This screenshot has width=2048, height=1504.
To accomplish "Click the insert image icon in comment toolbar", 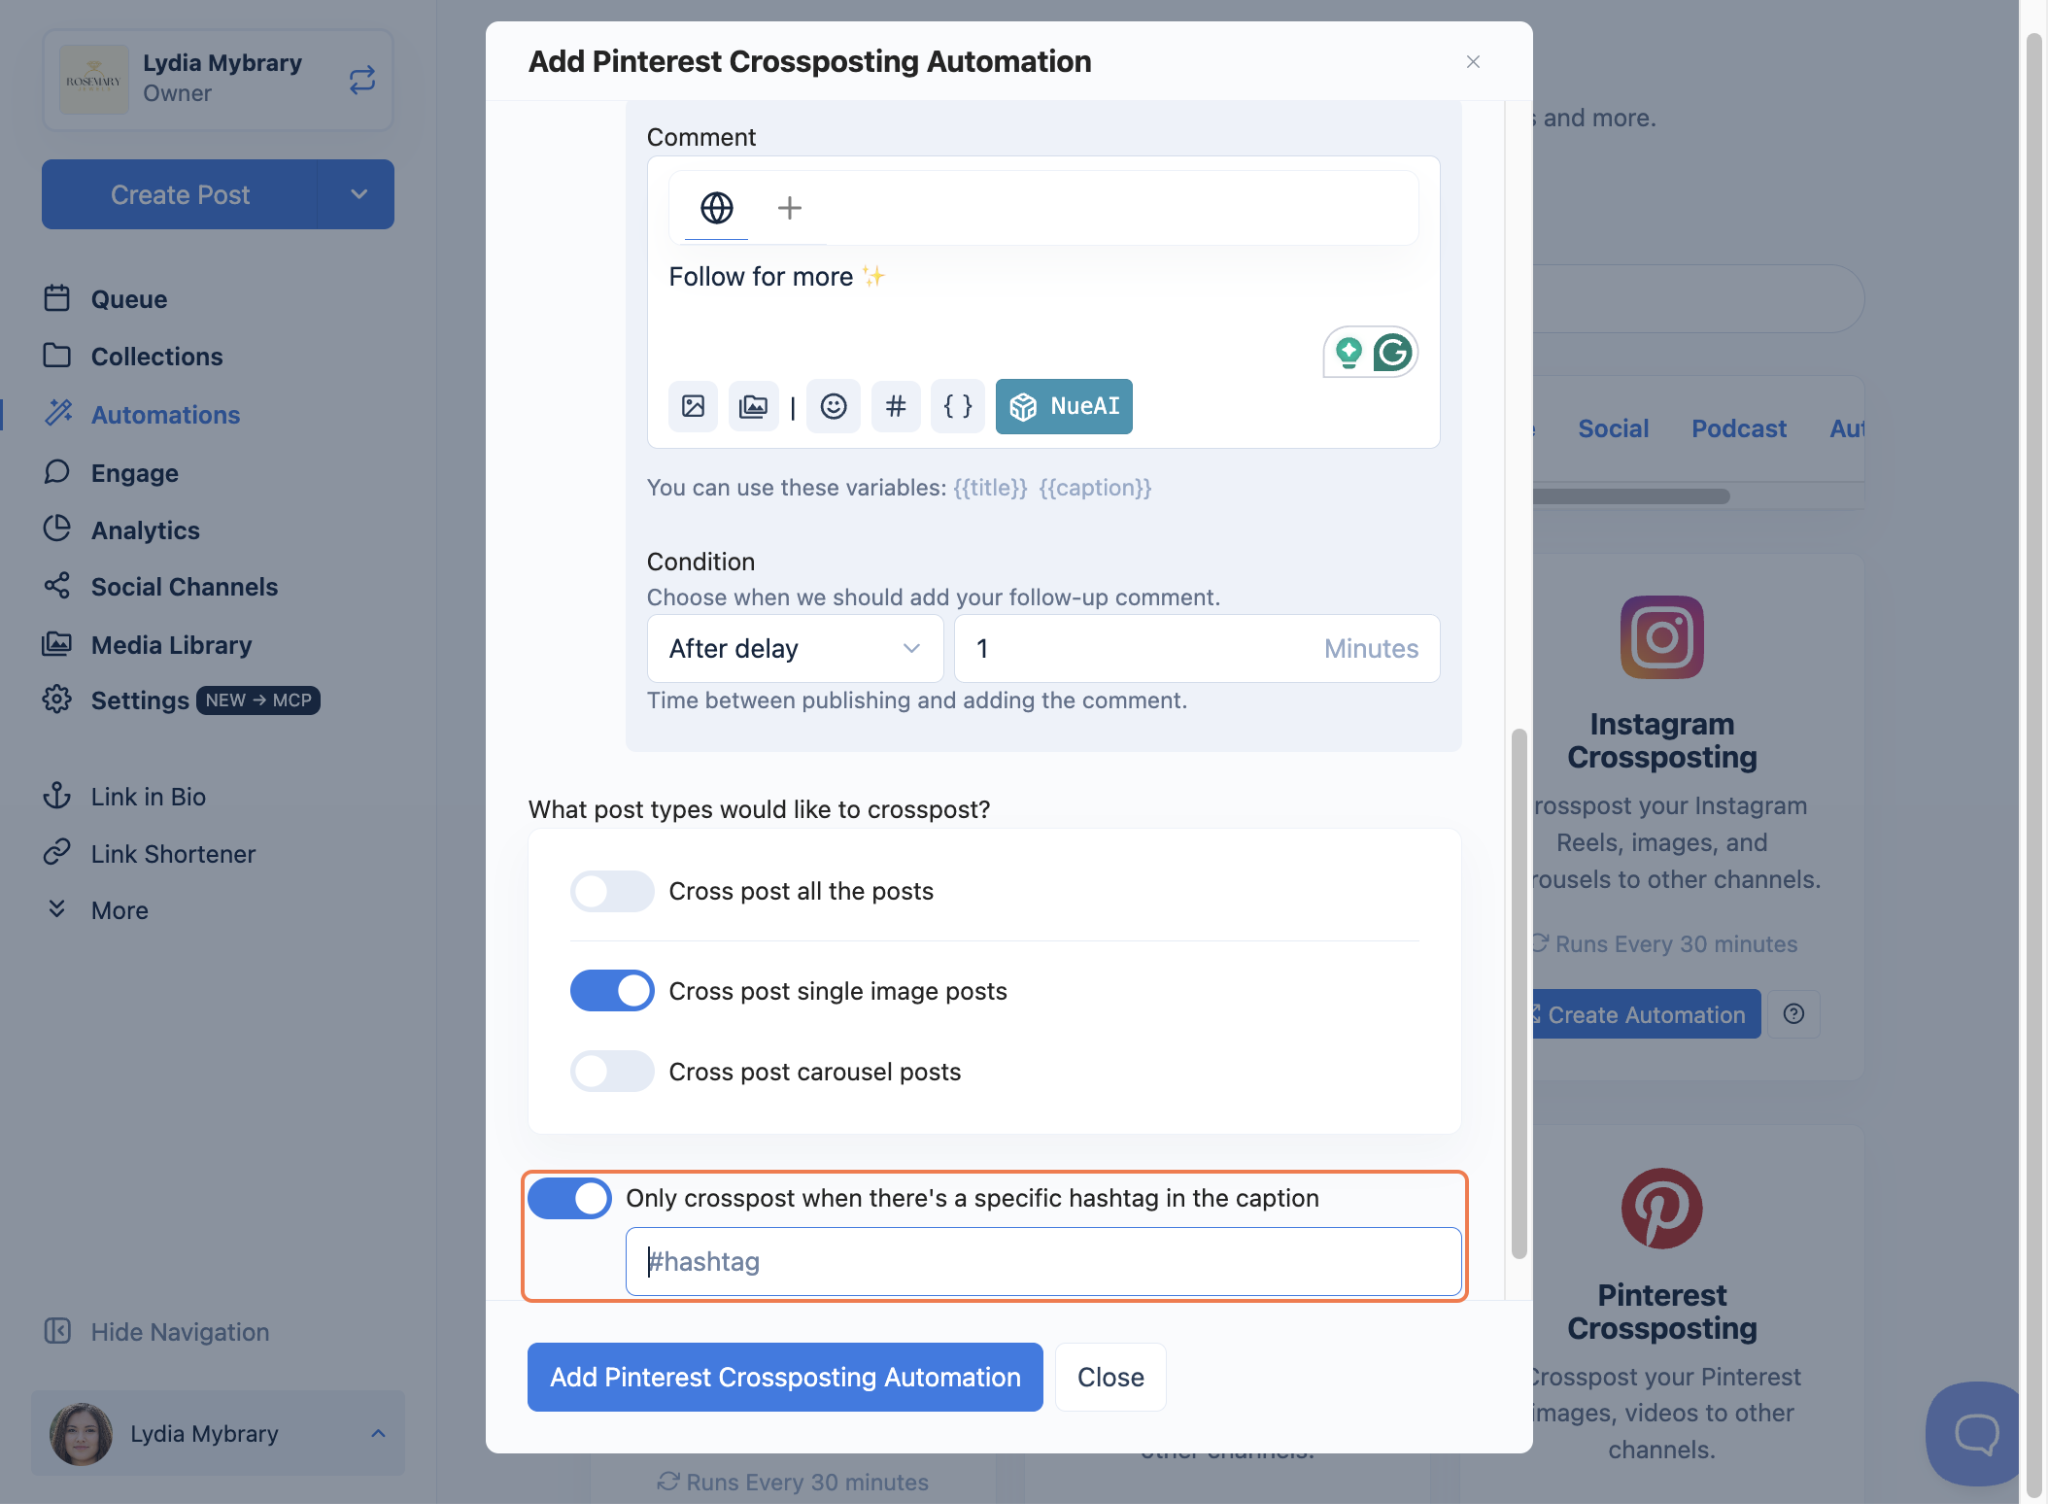I will pos(693,406).
